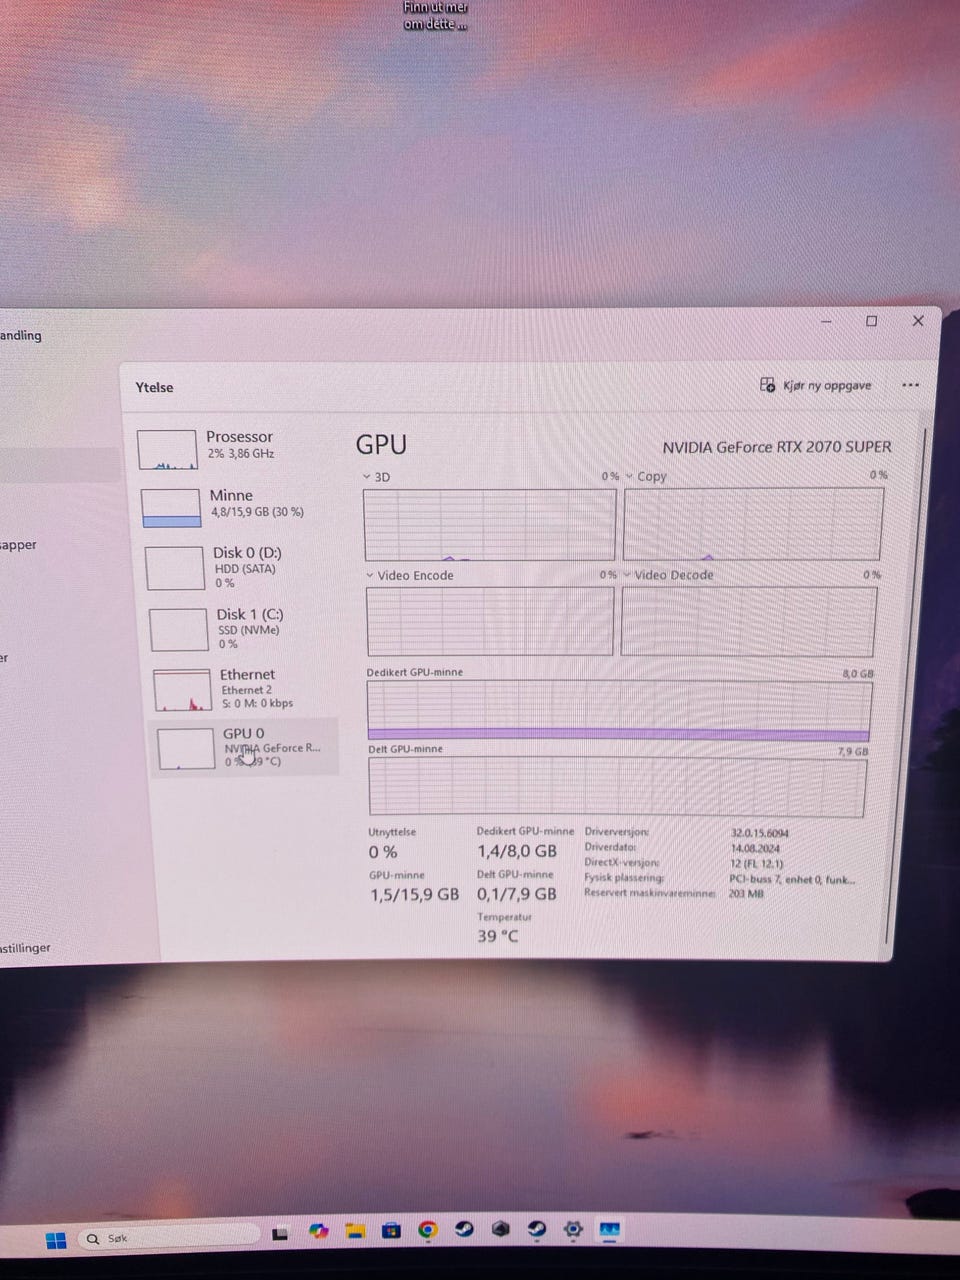Open File Explorer from the taskbar

click(355, 1231)
